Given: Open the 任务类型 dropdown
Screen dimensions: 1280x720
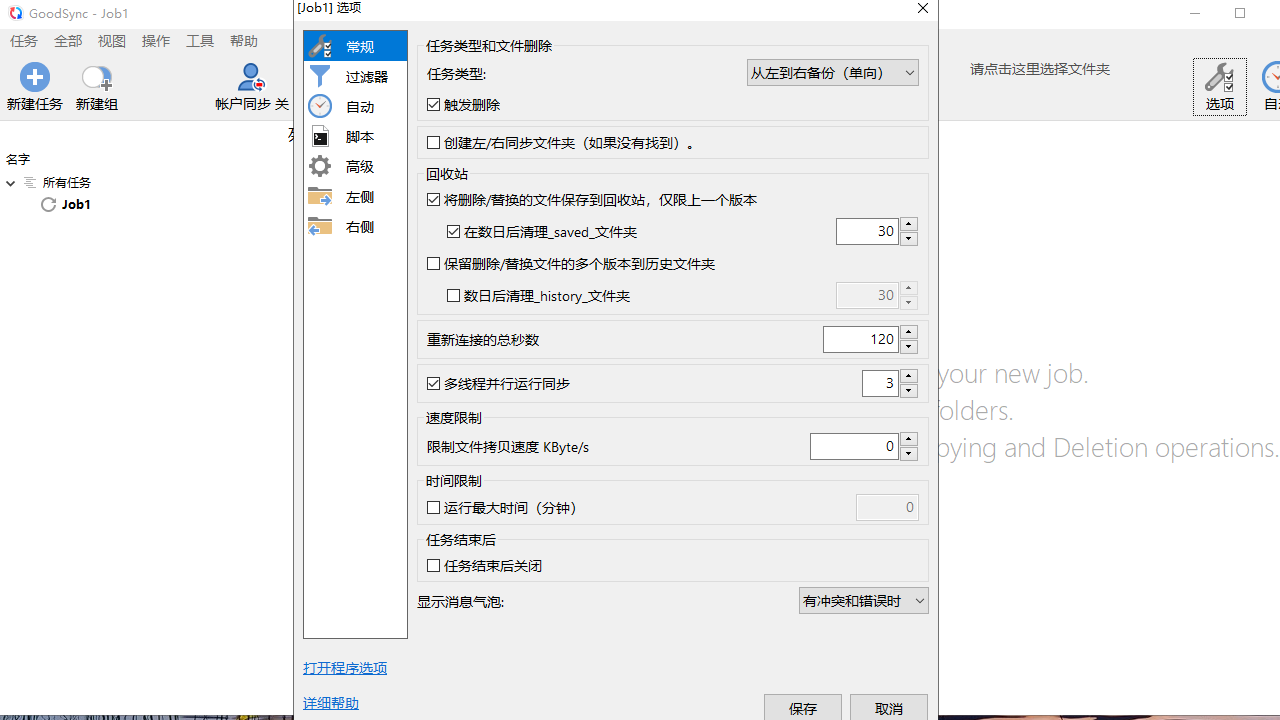Looking at the screenshot, I should coord(832,72).
